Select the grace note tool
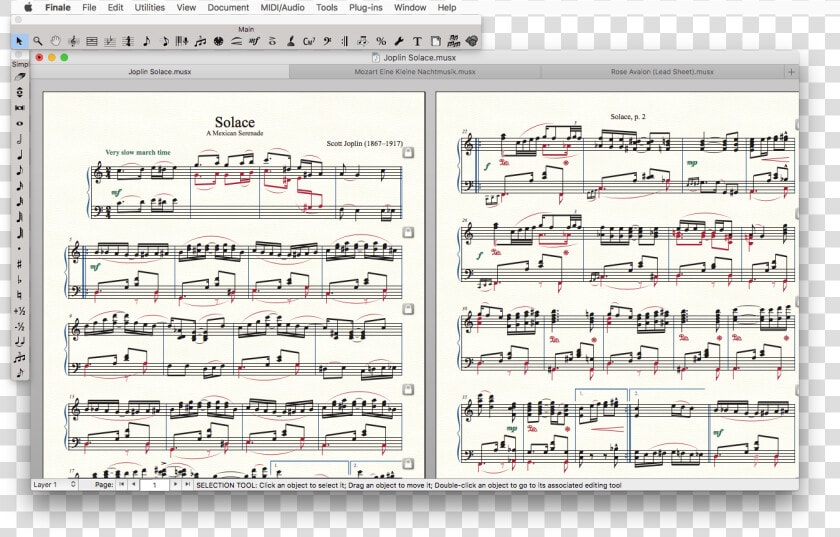 (x=20, y=372)
